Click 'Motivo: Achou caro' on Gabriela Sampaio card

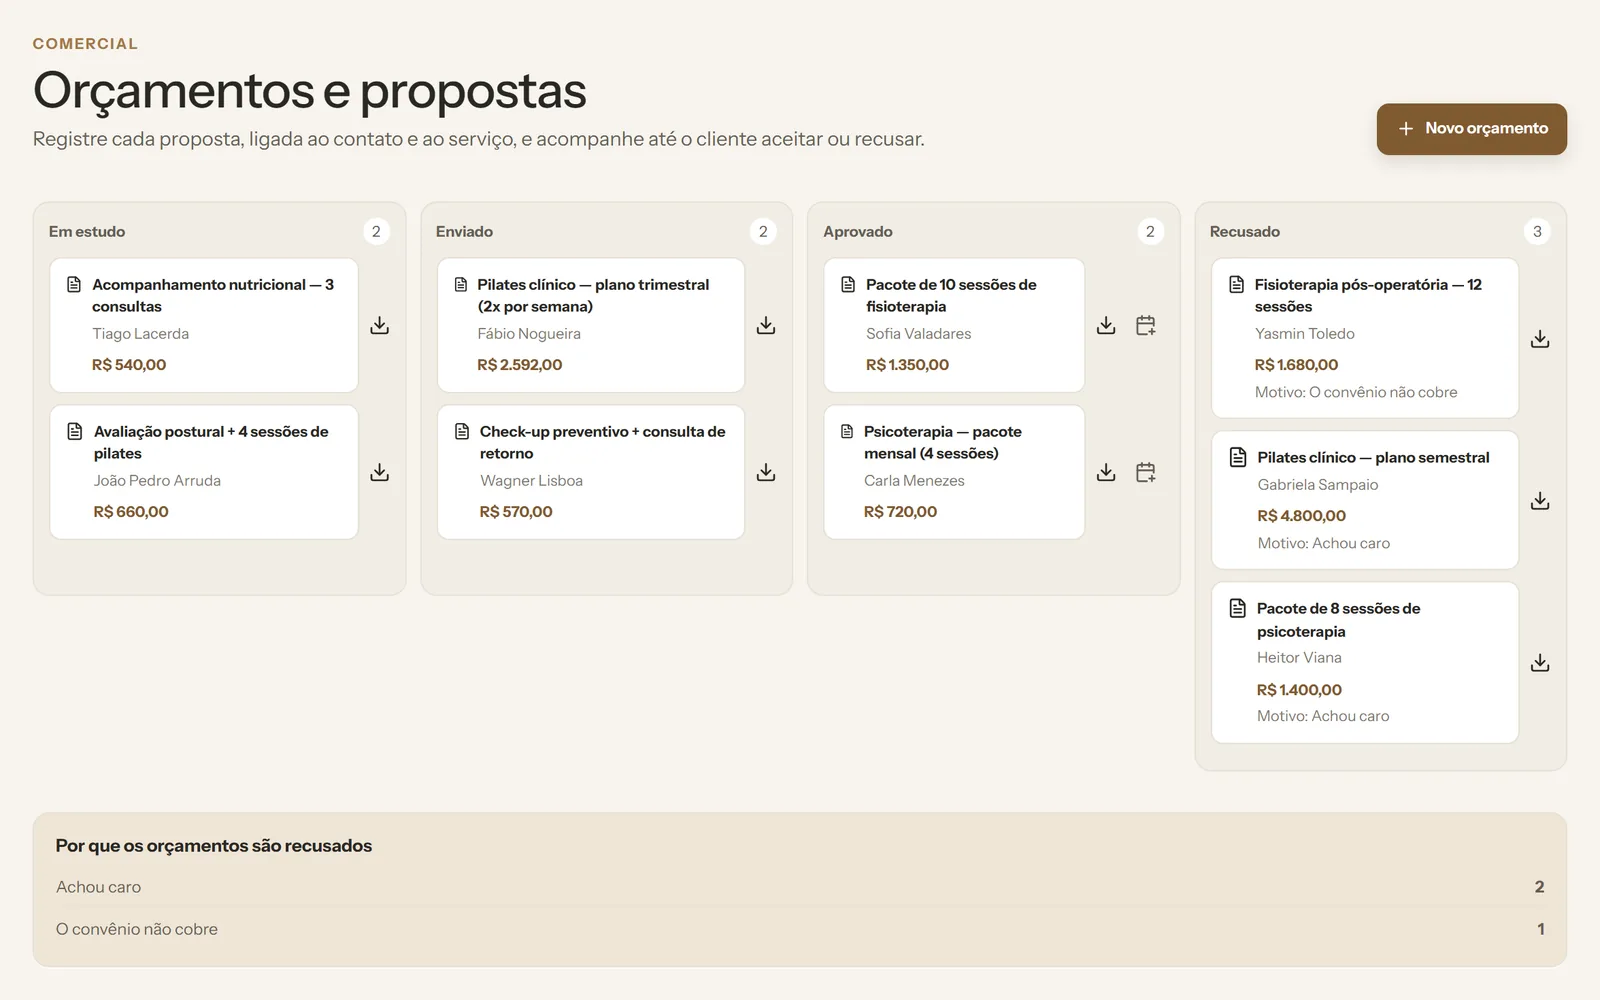coord(1324,544)
